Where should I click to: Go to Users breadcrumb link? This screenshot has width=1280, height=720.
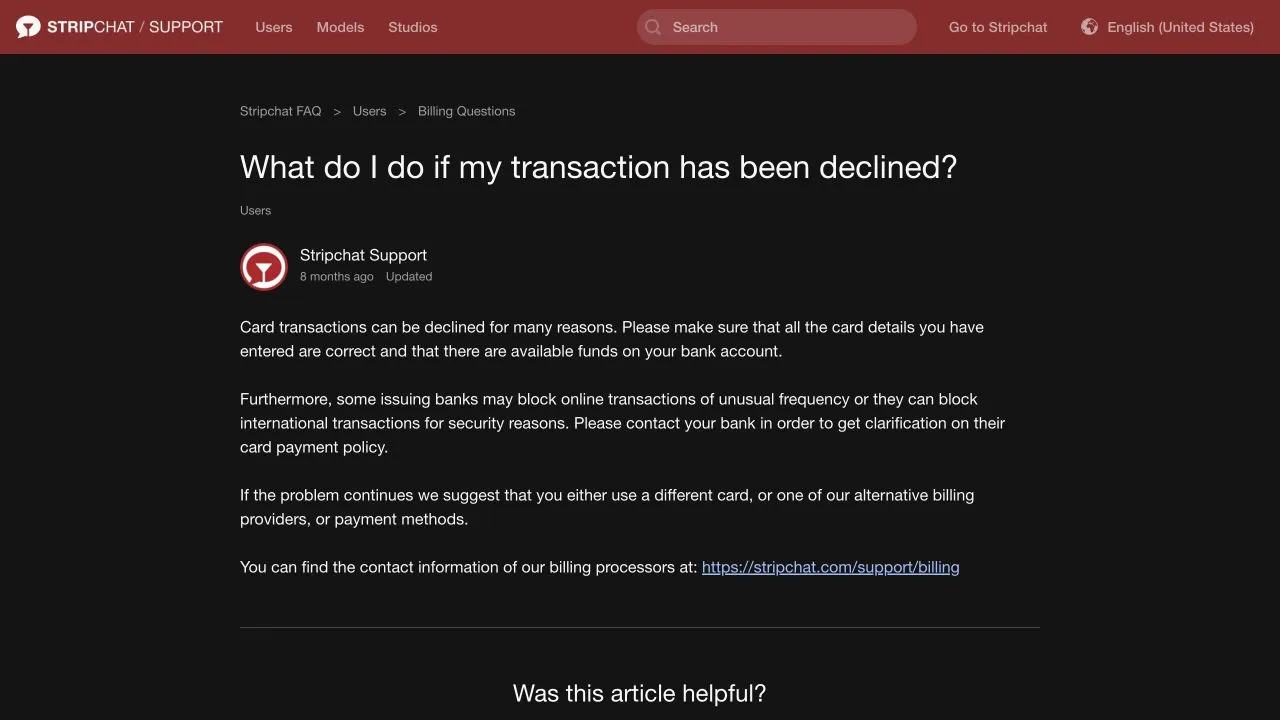[x=370, y=111]
